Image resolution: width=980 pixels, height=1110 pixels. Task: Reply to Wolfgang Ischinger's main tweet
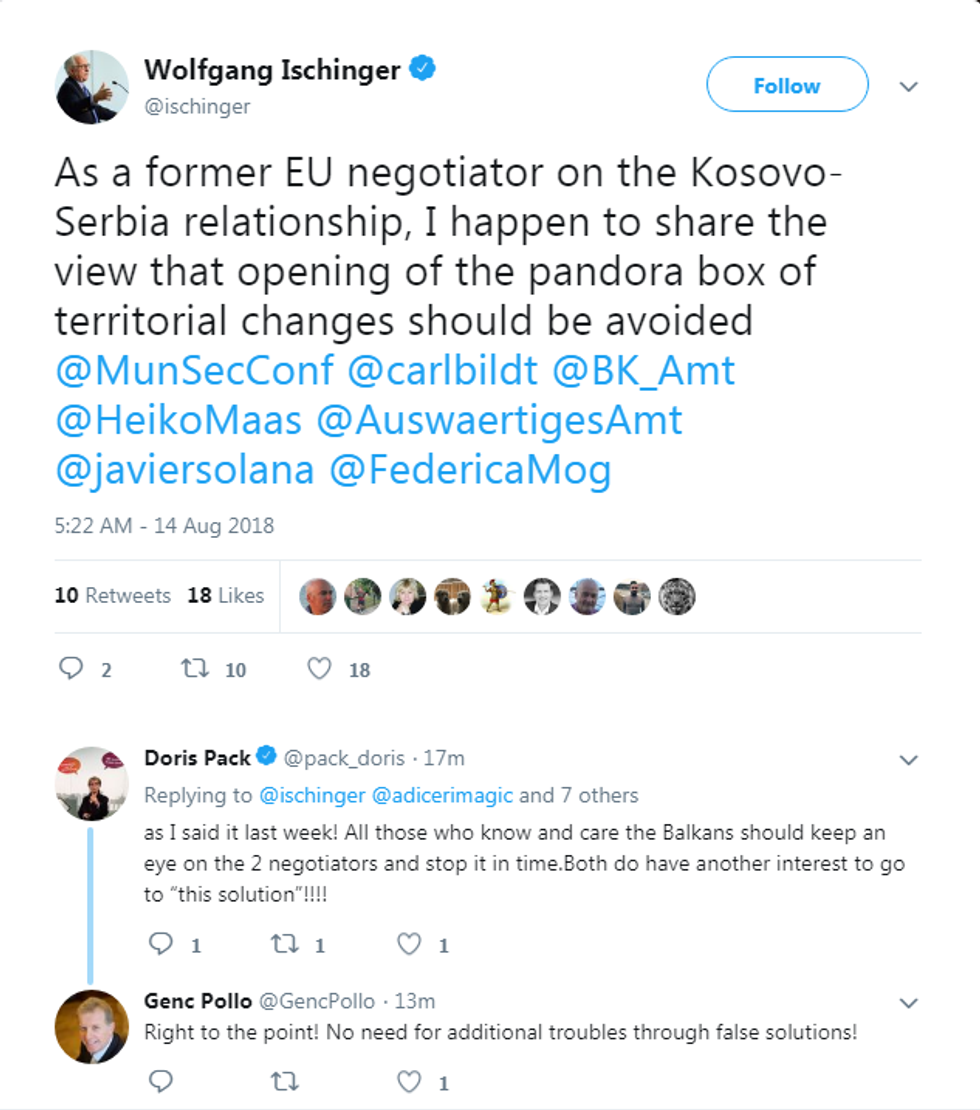(x=70, y=668)
